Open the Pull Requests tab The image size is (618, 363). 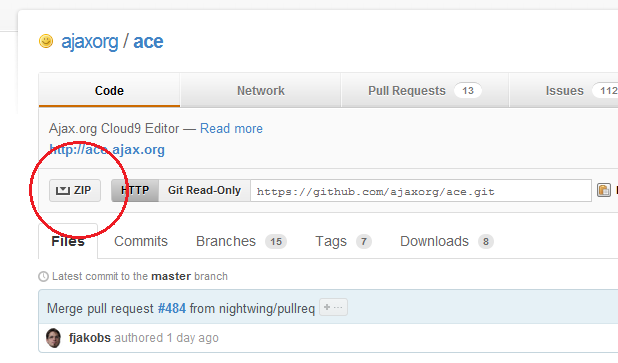pos(425,90)
